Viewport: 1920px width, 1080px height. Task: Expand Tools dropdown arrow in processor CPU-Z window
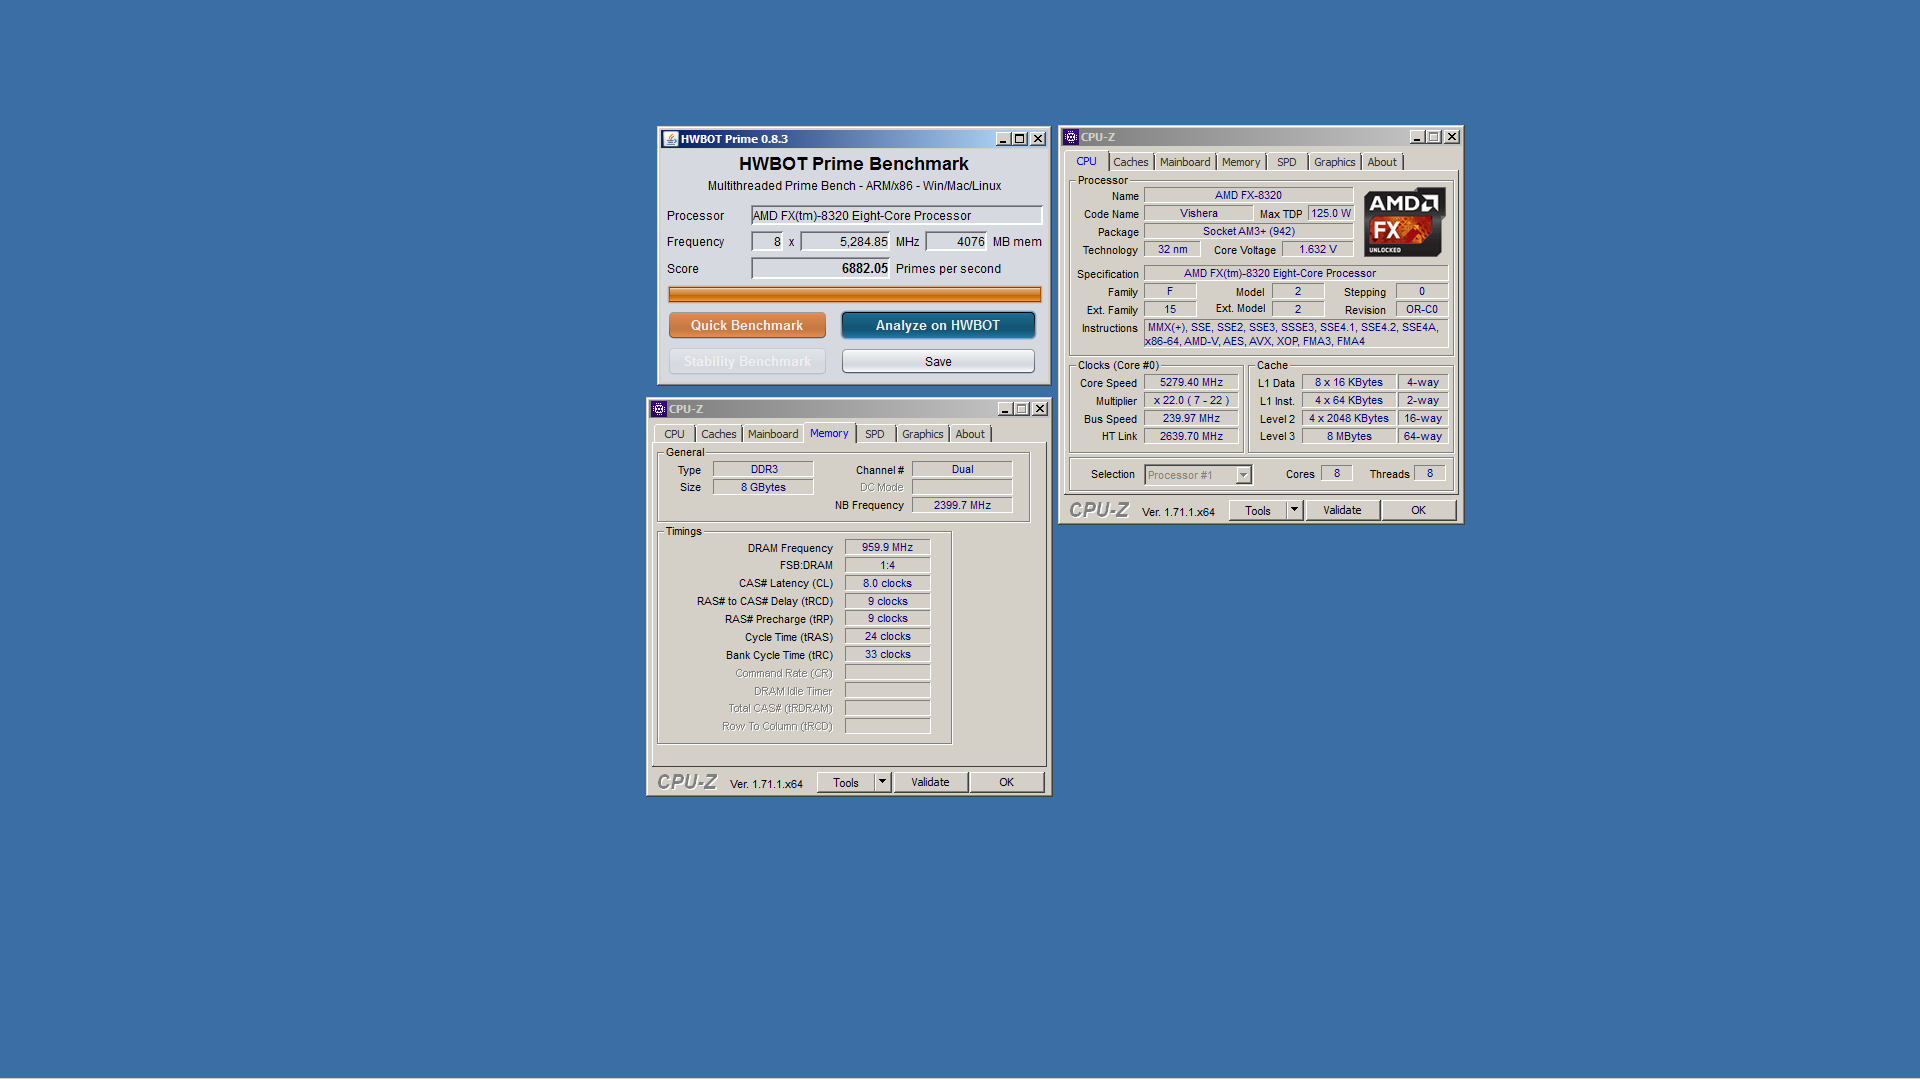(1294, 511)
